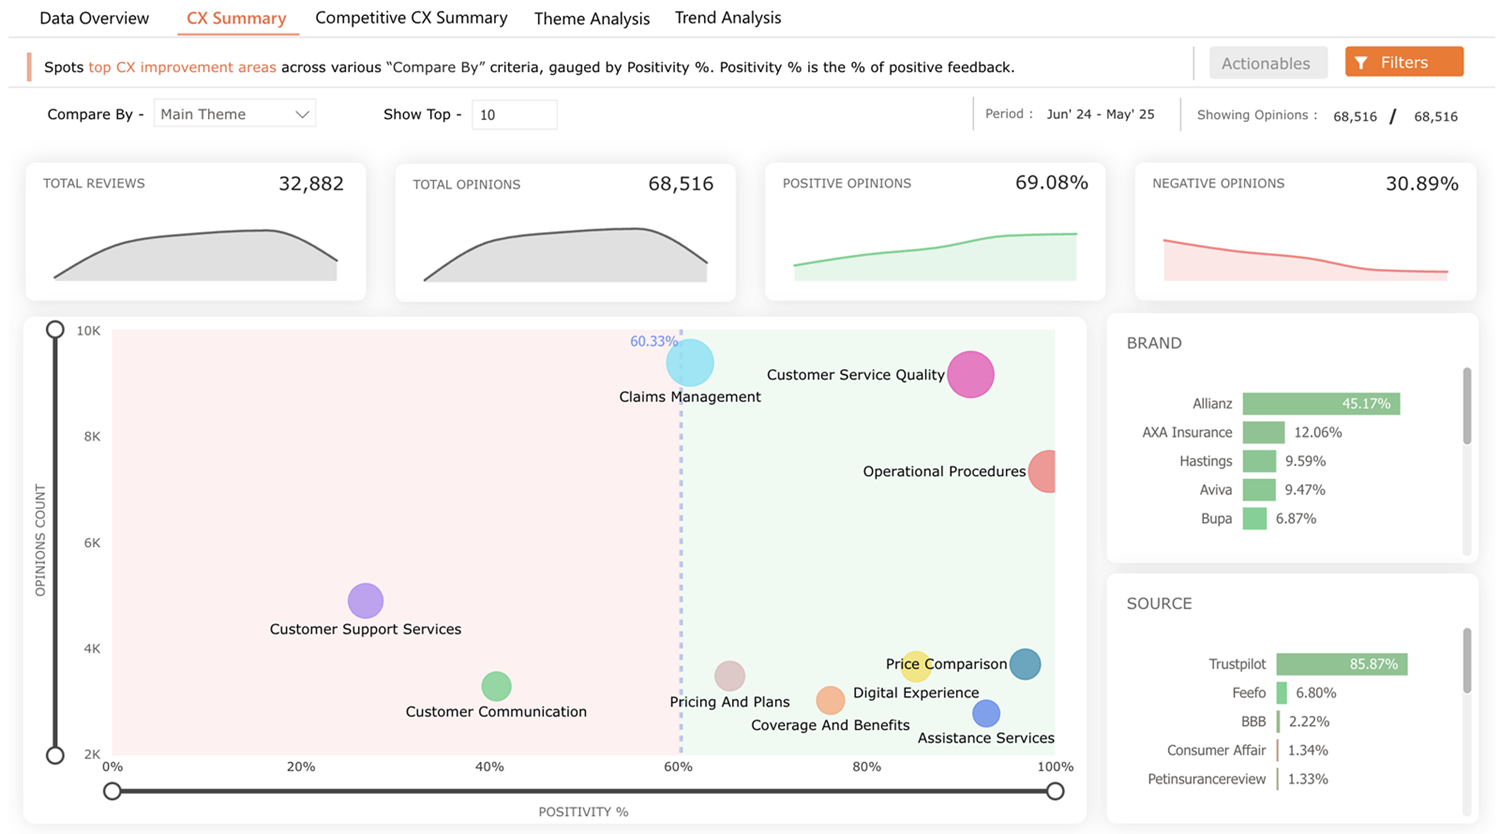
Task: Open the Competitive CX Summary tab
Action: [x=411, y=18]
